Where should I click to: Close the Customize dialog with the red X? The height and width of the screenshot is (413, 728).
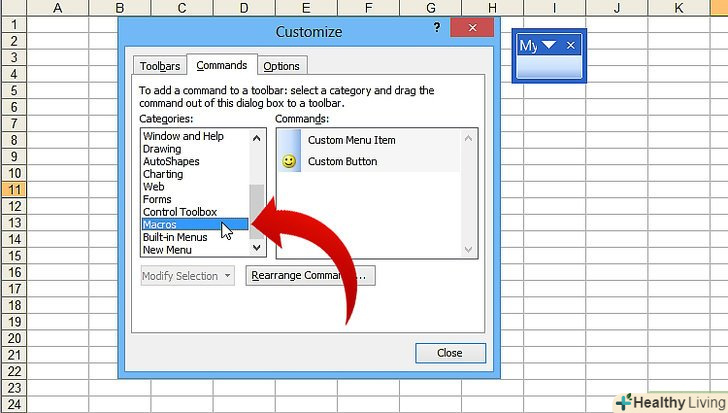click(472, 28)
